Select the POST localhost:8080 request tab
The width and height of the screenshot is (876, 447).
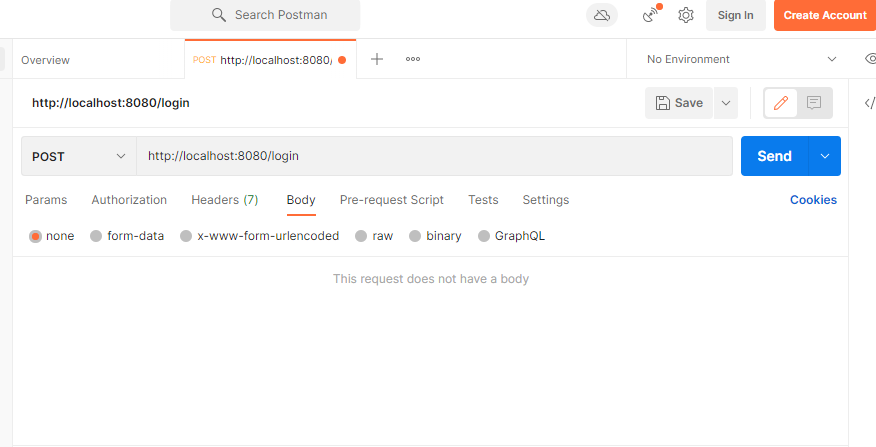pos(270,60)
